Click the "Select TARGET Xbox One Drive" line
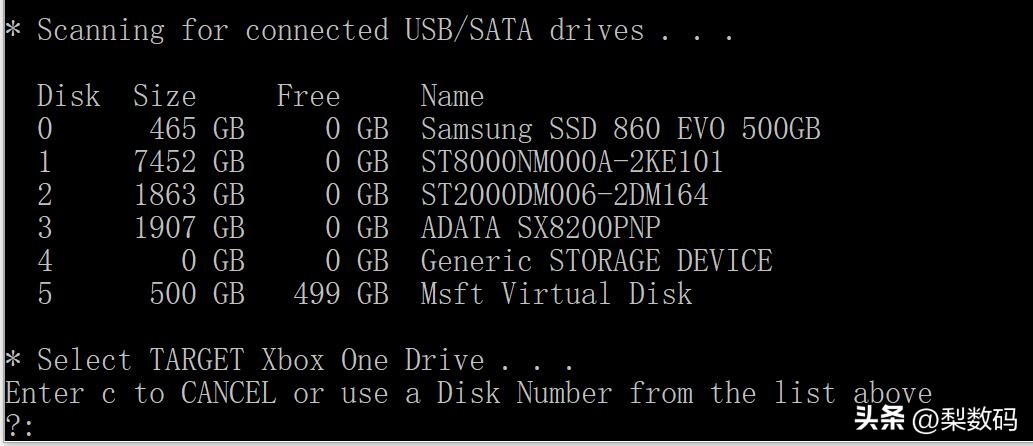The image size is (1033, 446). (x=290, y=360)
